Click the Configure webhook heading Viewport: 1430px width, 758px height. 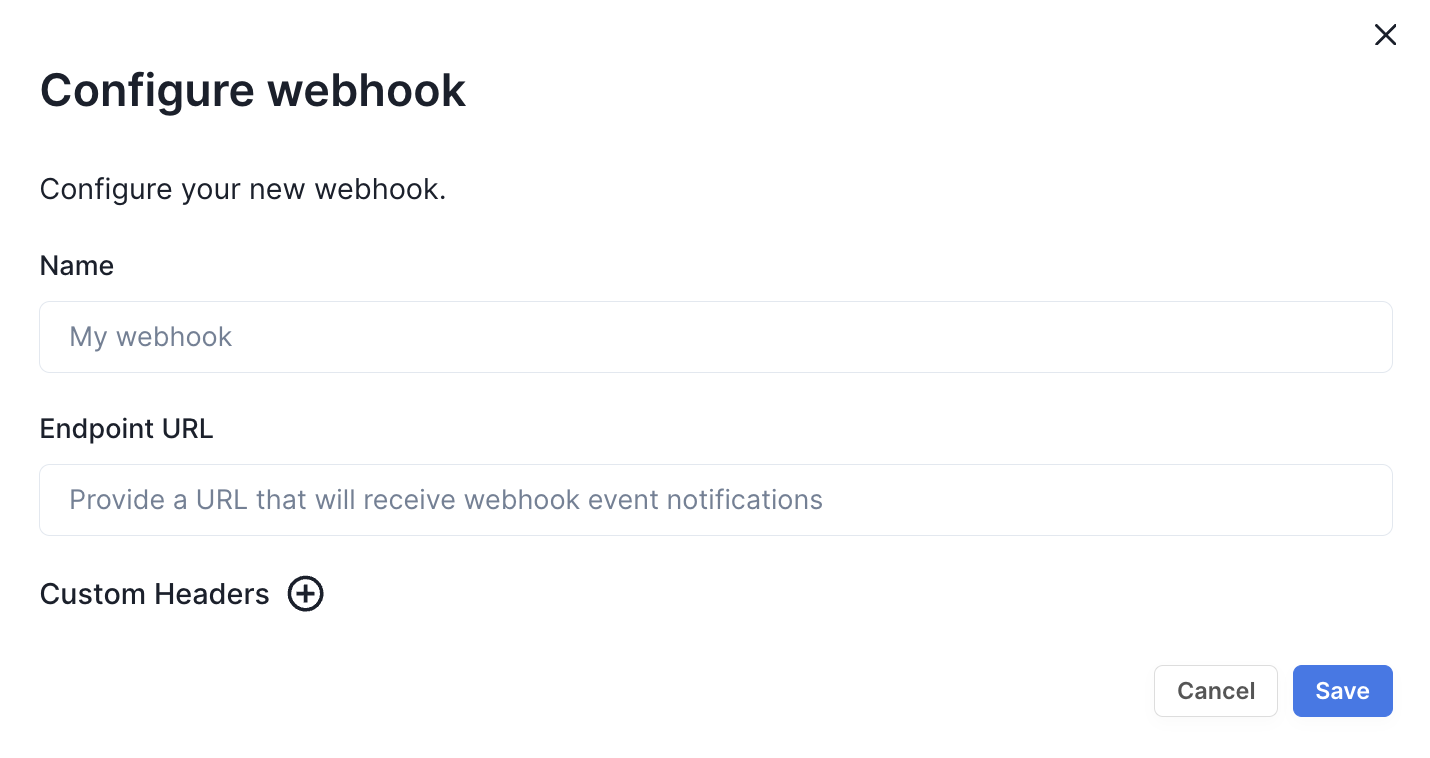(x=253, y=90)
